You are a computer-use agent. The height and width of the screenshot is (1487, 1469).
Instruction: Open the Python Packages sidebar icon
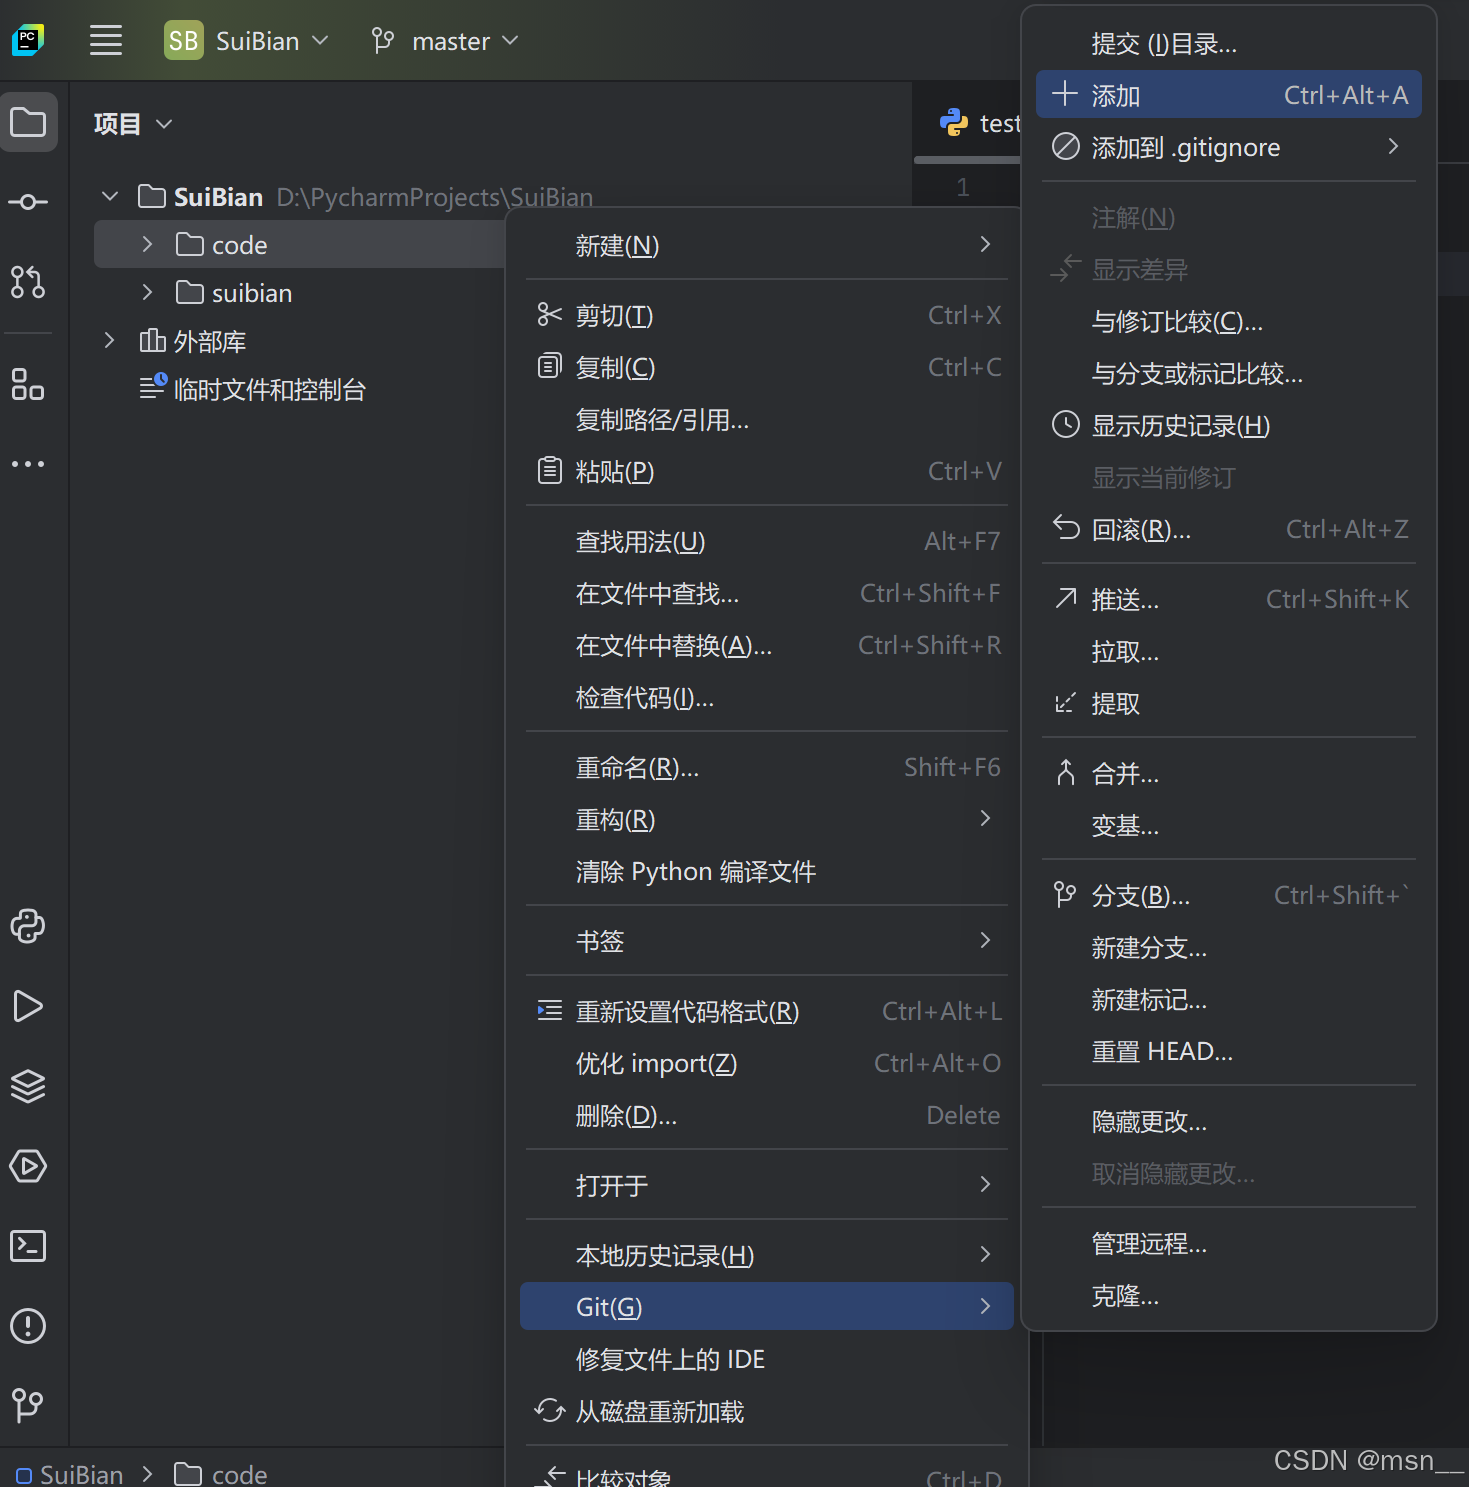coord(28,927)
